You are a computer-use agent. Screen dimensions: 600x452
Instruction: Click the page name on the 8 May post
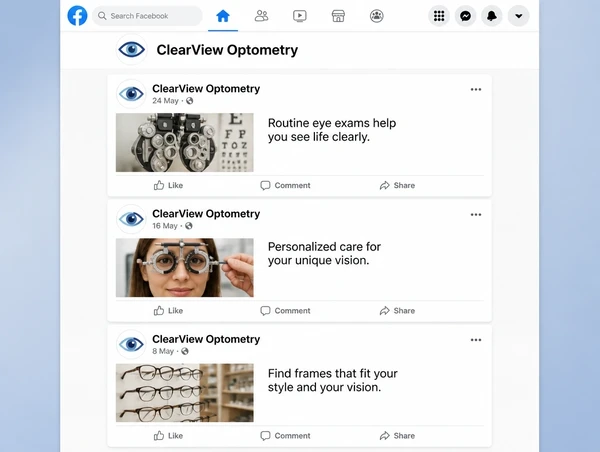(x=206, y=339)
